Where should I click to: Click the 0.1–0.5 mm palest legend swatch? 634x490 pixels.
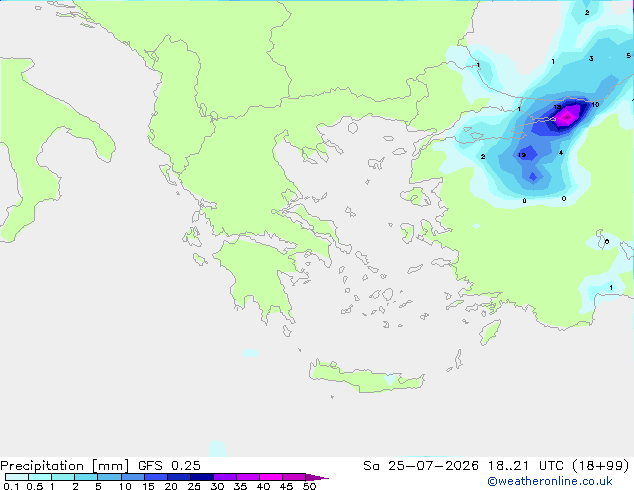tap(17, 477)
